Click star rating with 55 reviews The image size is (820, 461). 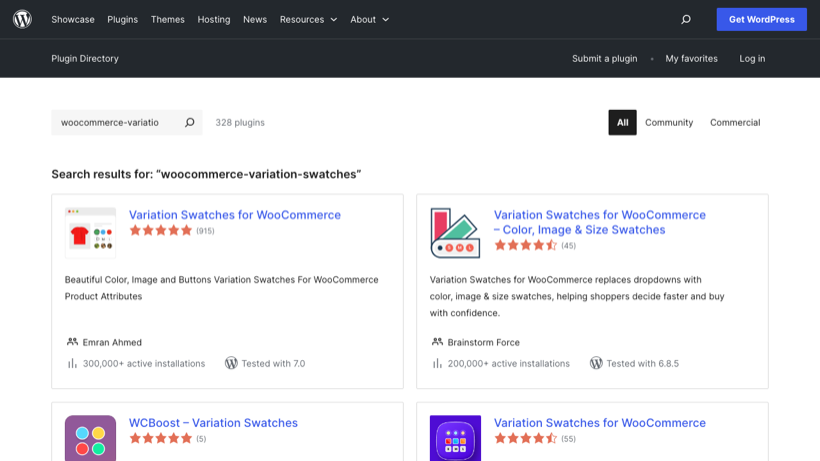coord(526,439)
